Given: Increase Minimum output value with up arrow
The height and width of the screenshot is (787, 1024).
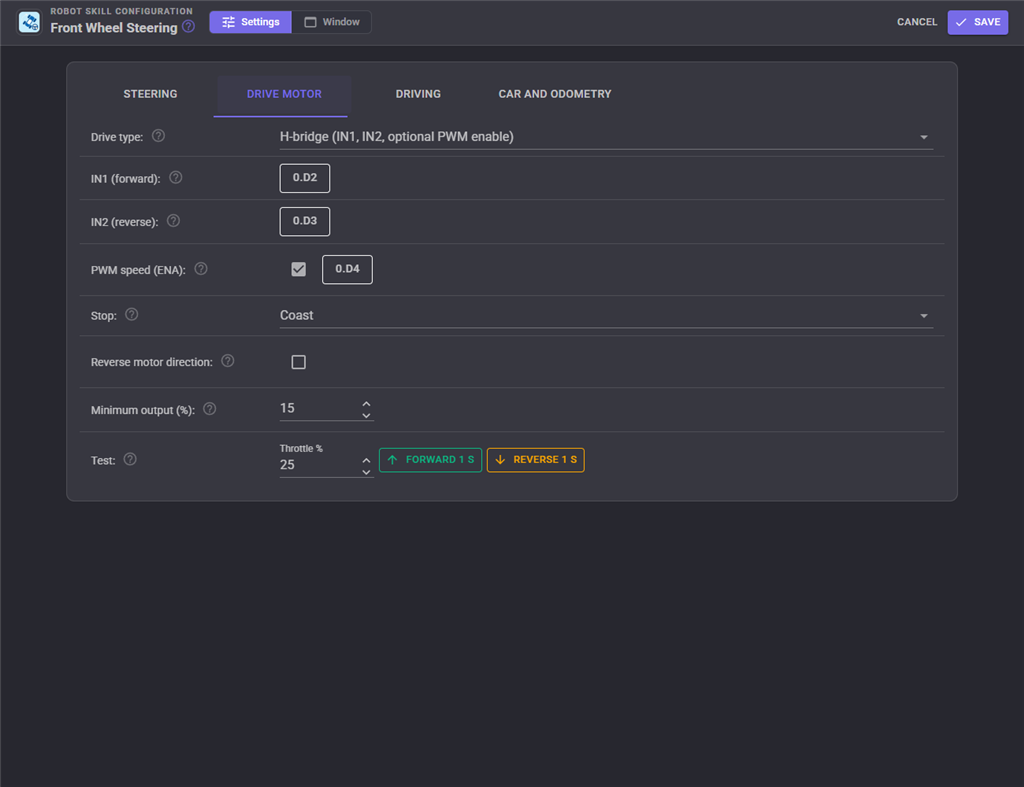Looking at the screenshot, I should point(366,404).
